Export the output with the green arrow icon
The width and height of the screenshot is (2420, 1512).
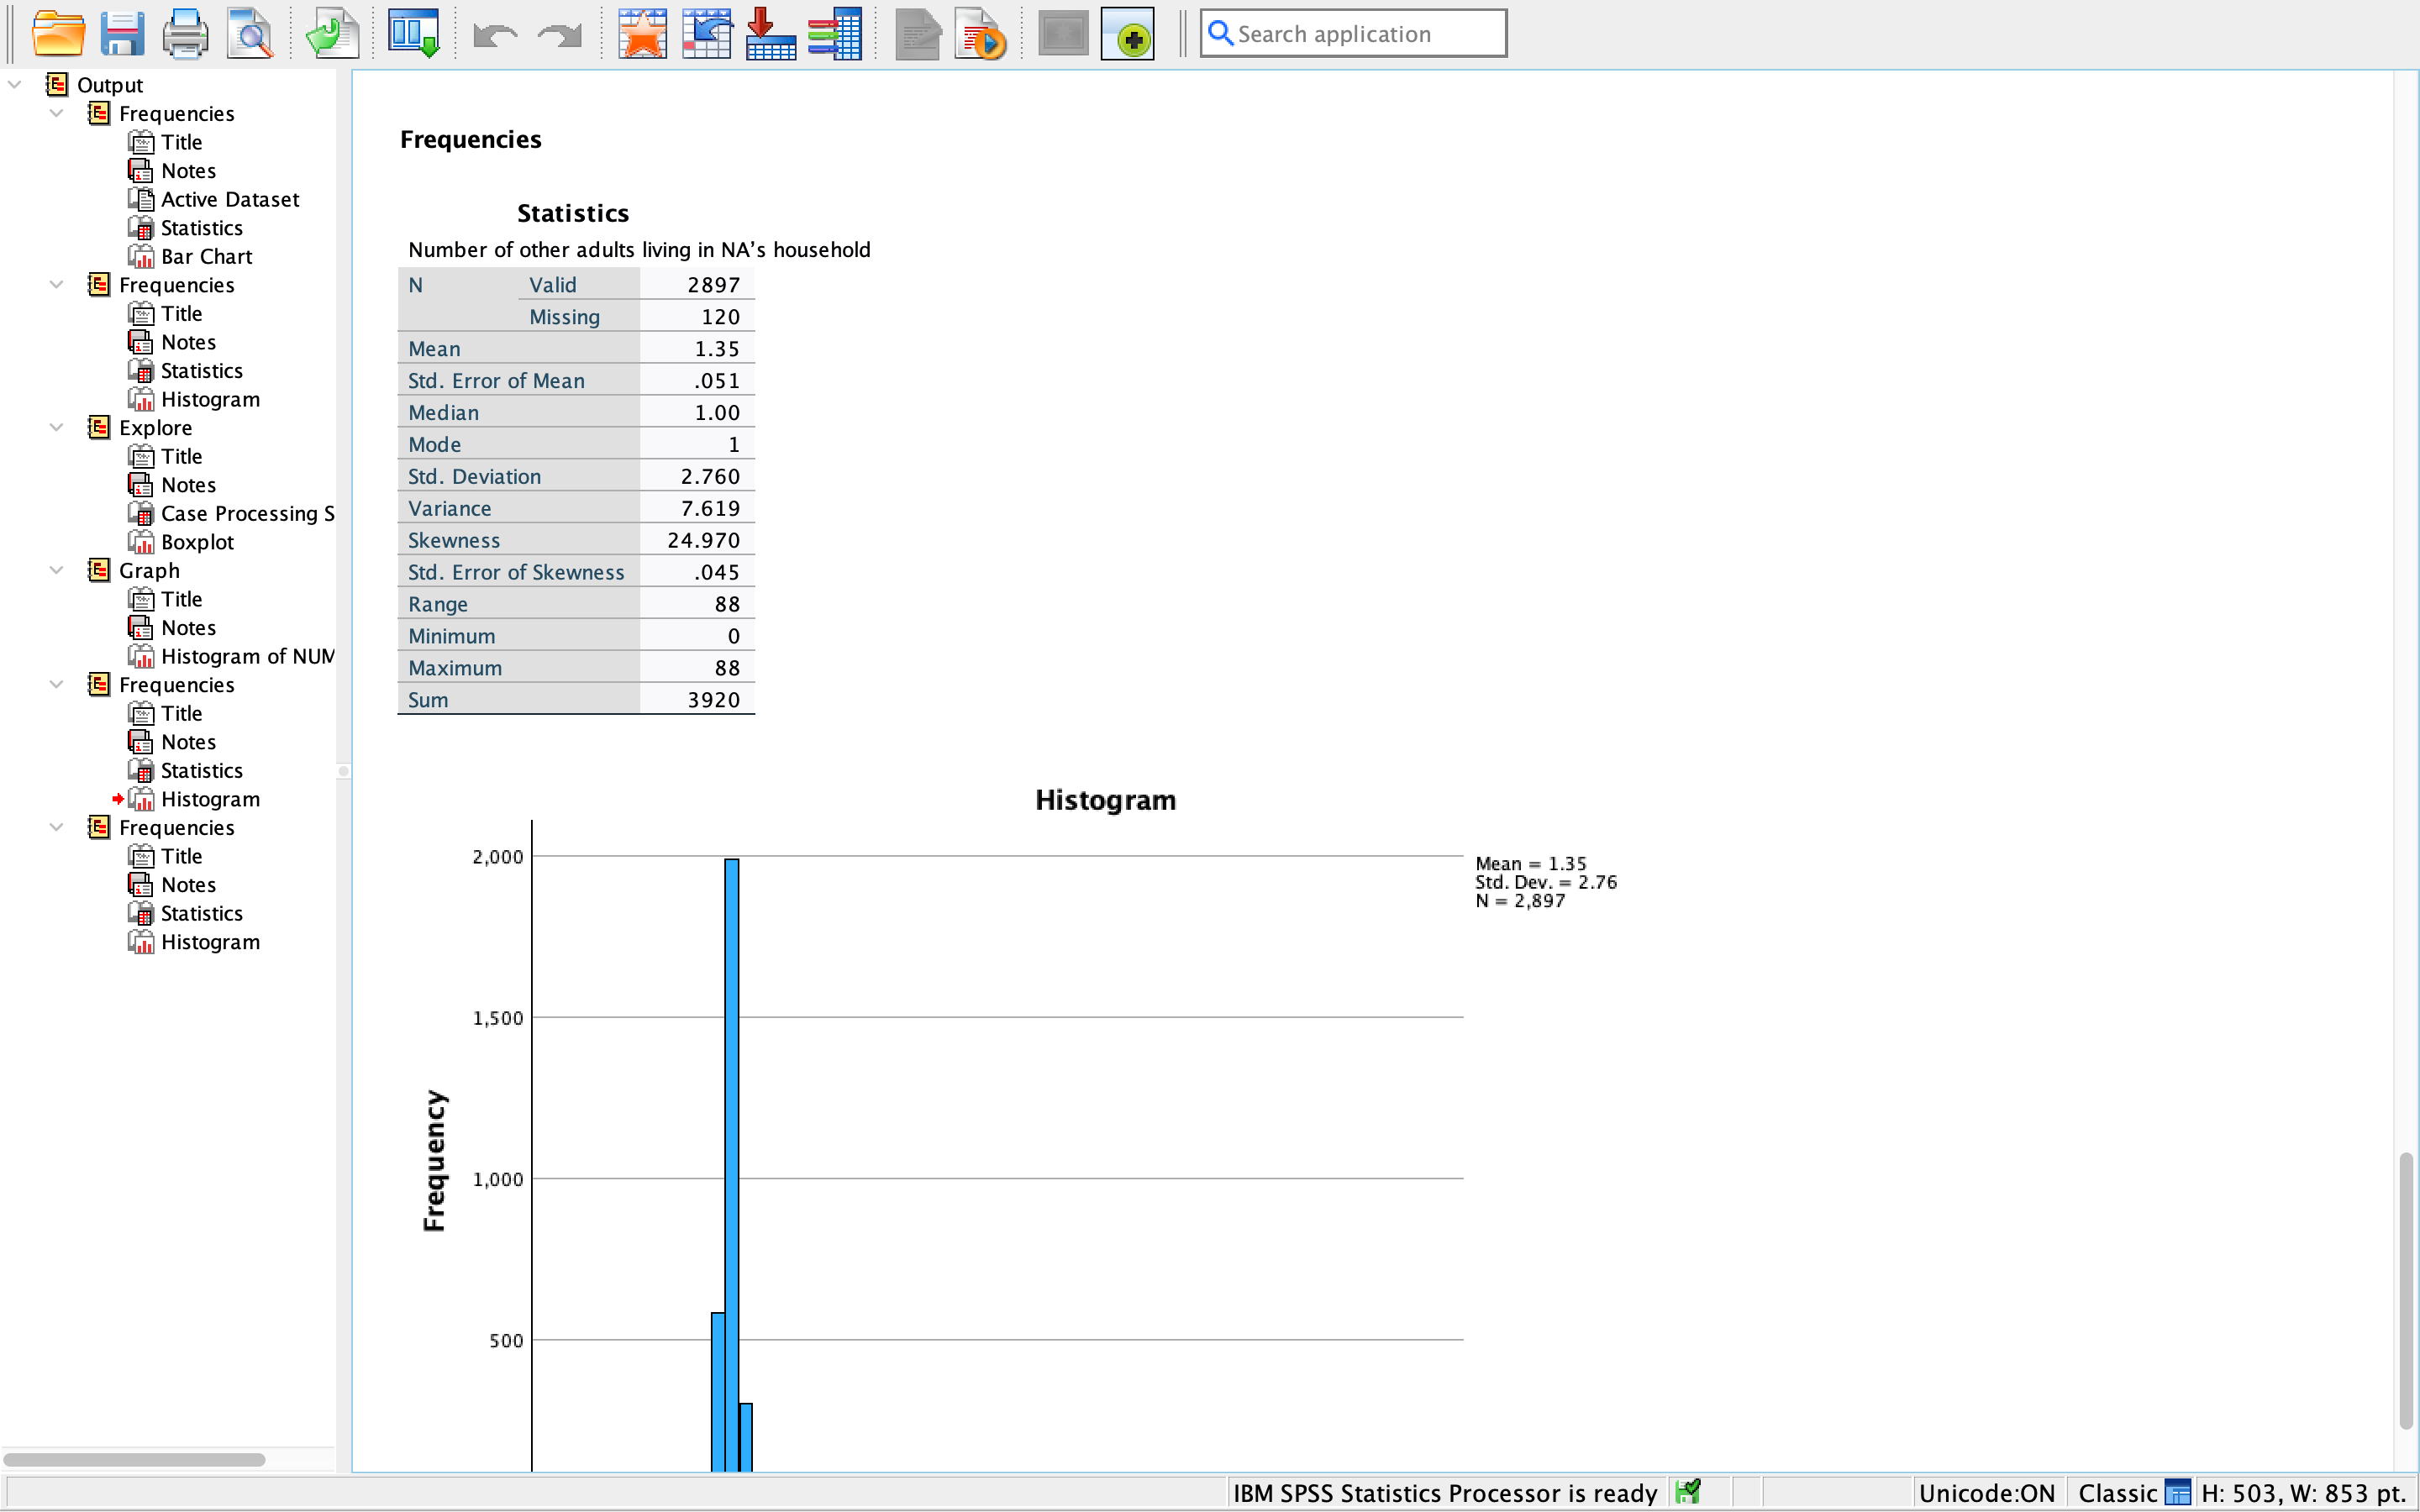(x=332, y=33)
